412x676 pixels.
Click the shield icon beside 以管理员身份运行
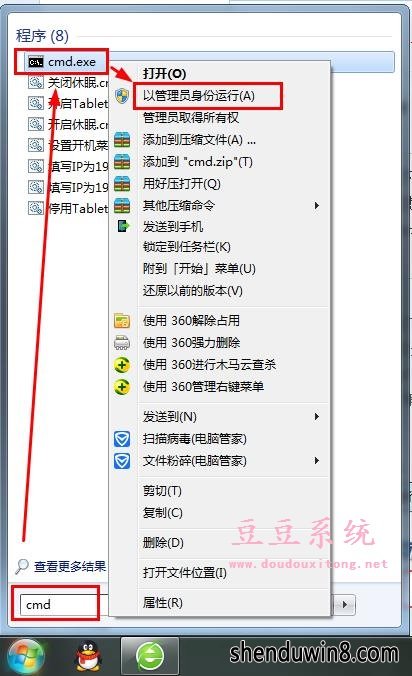point(122,96)
